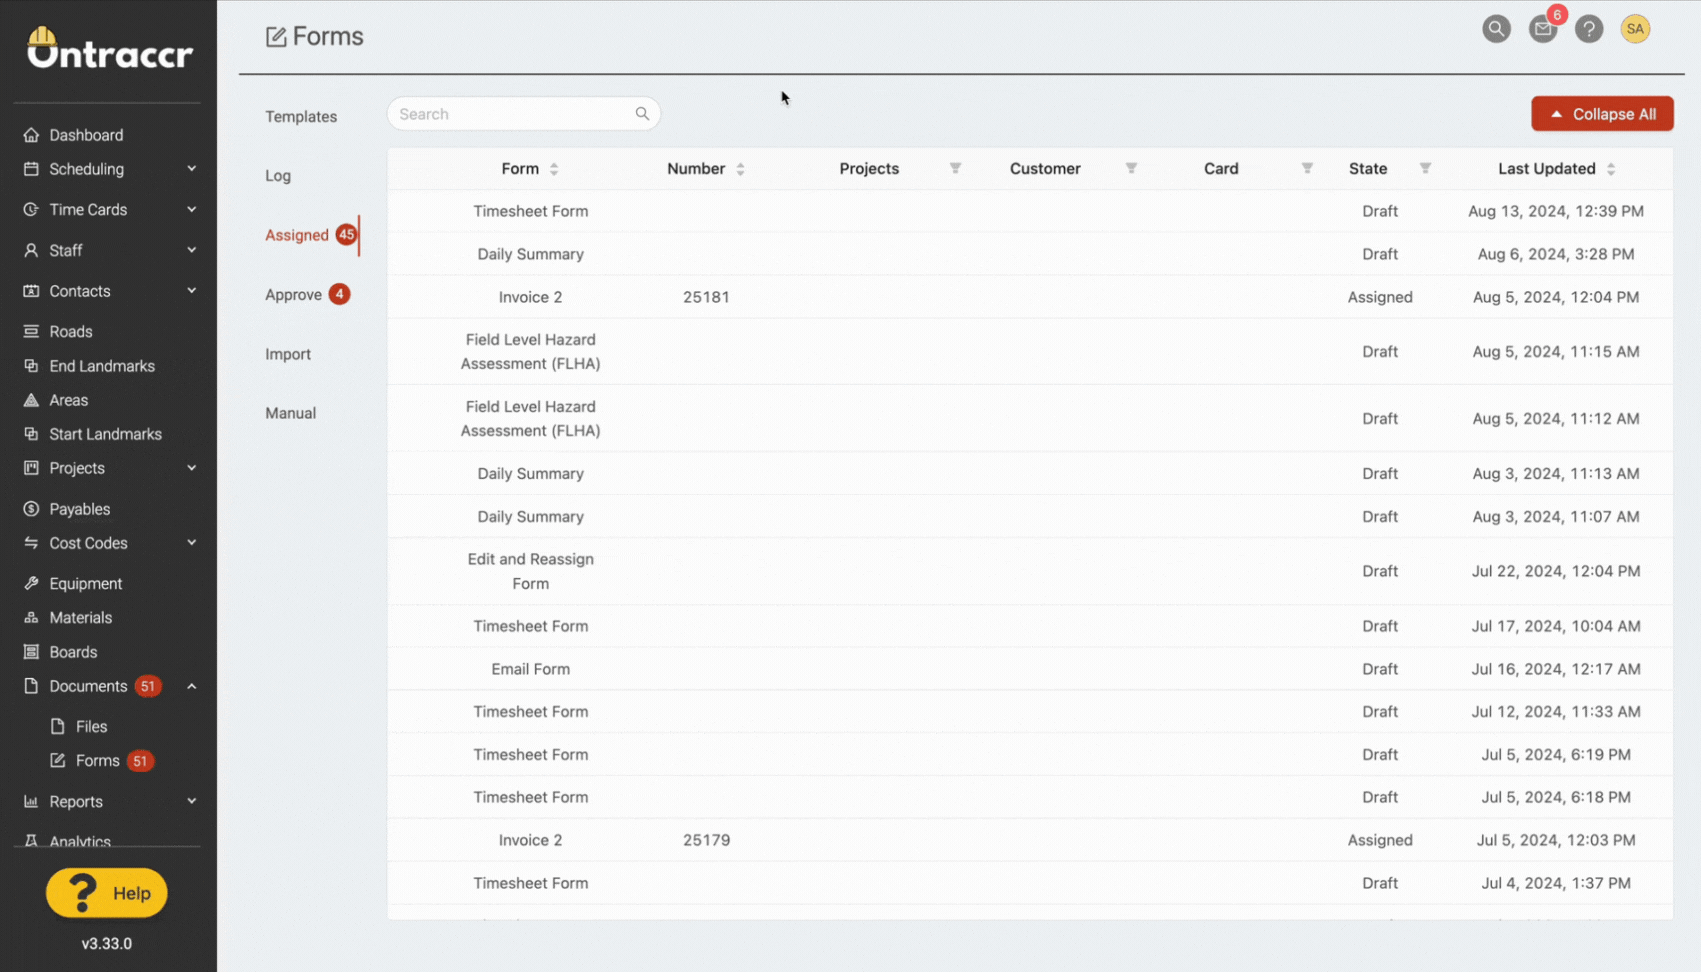This screenshot has width=1701, height=972.
Task: Click the Areas triangle icon
Action: [31, 400]
